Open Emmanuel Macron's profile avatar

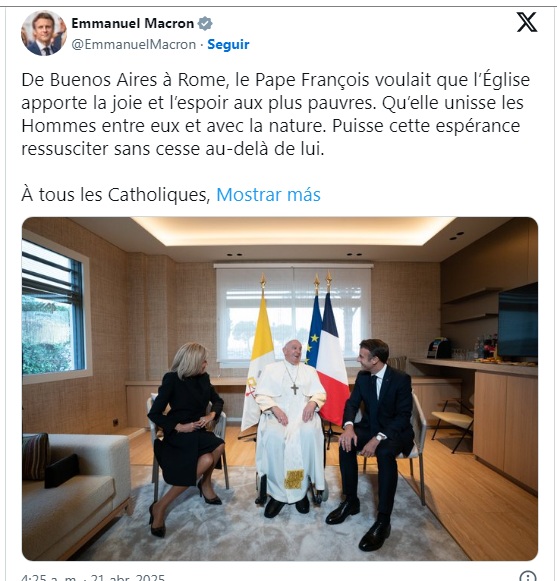pos(44,33)
